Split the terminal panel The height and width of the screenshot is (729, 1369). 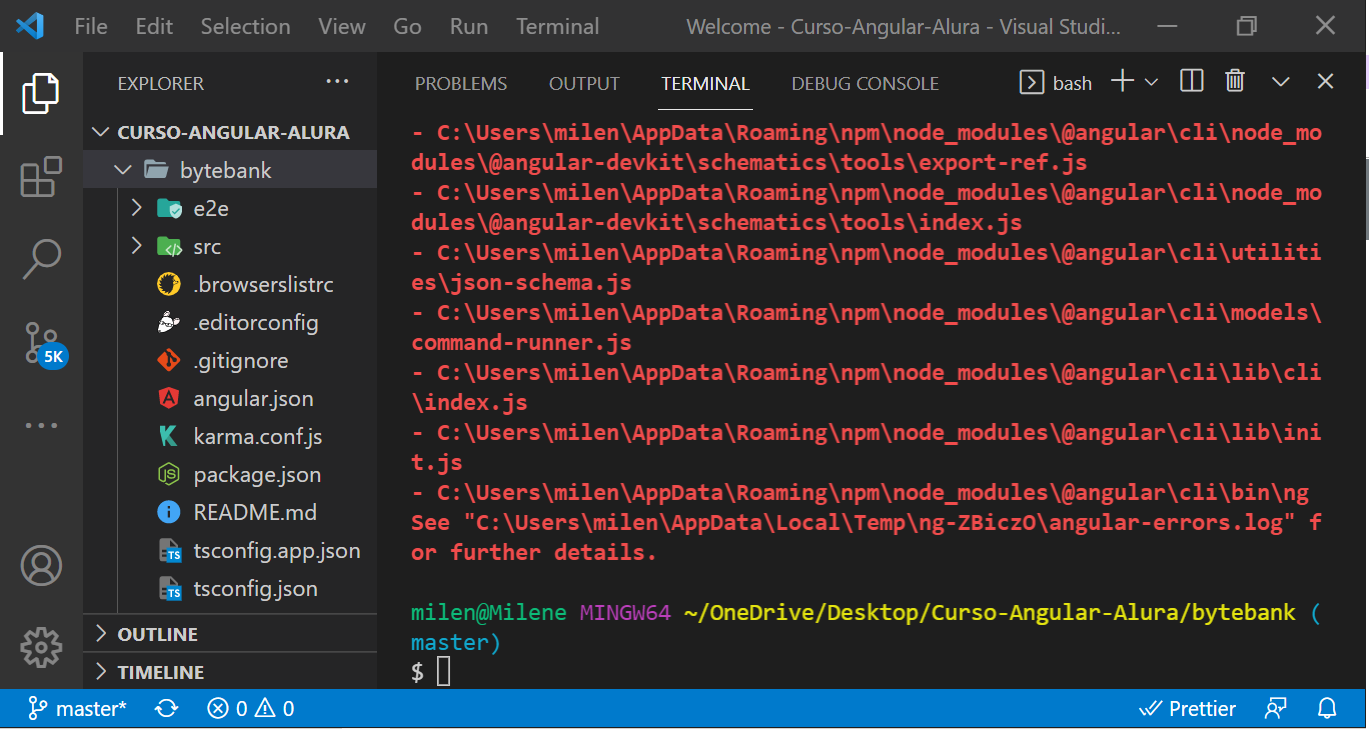[1191, 82]
